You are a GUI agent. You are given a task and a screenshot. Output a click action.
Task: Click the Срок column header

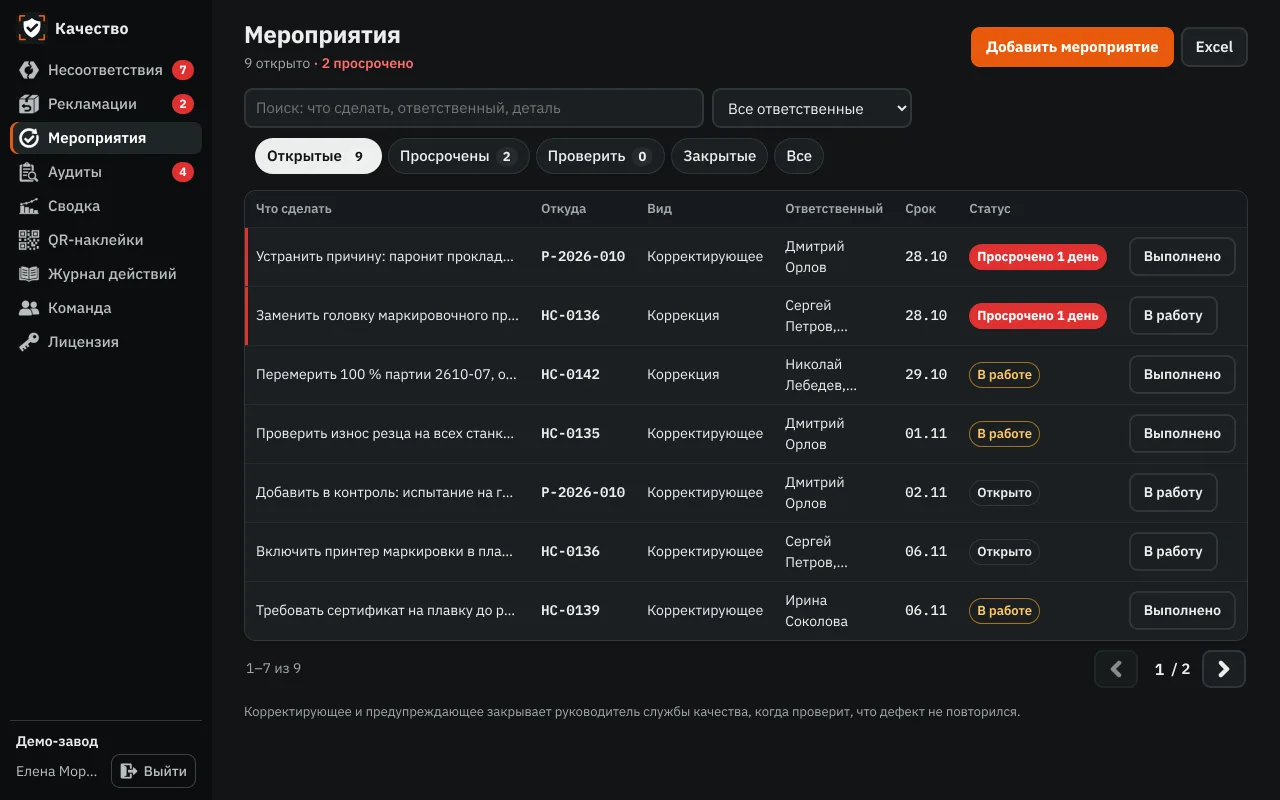point(921,209)
